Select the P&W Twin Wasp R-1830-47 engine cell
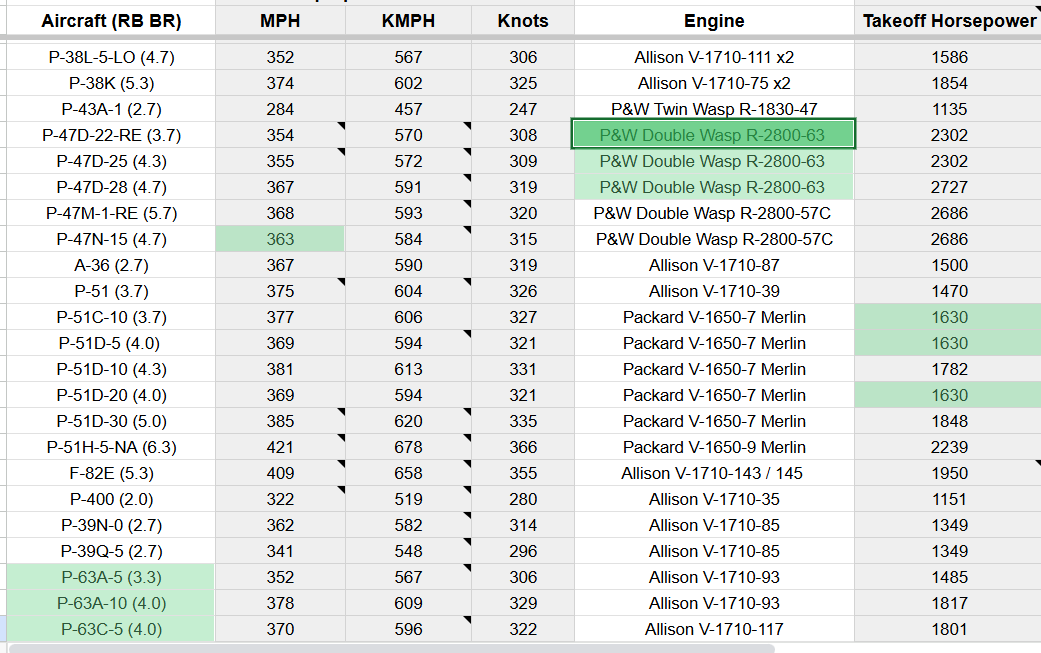The height and width of the screenshot is (653, 1041). (713, 109)
